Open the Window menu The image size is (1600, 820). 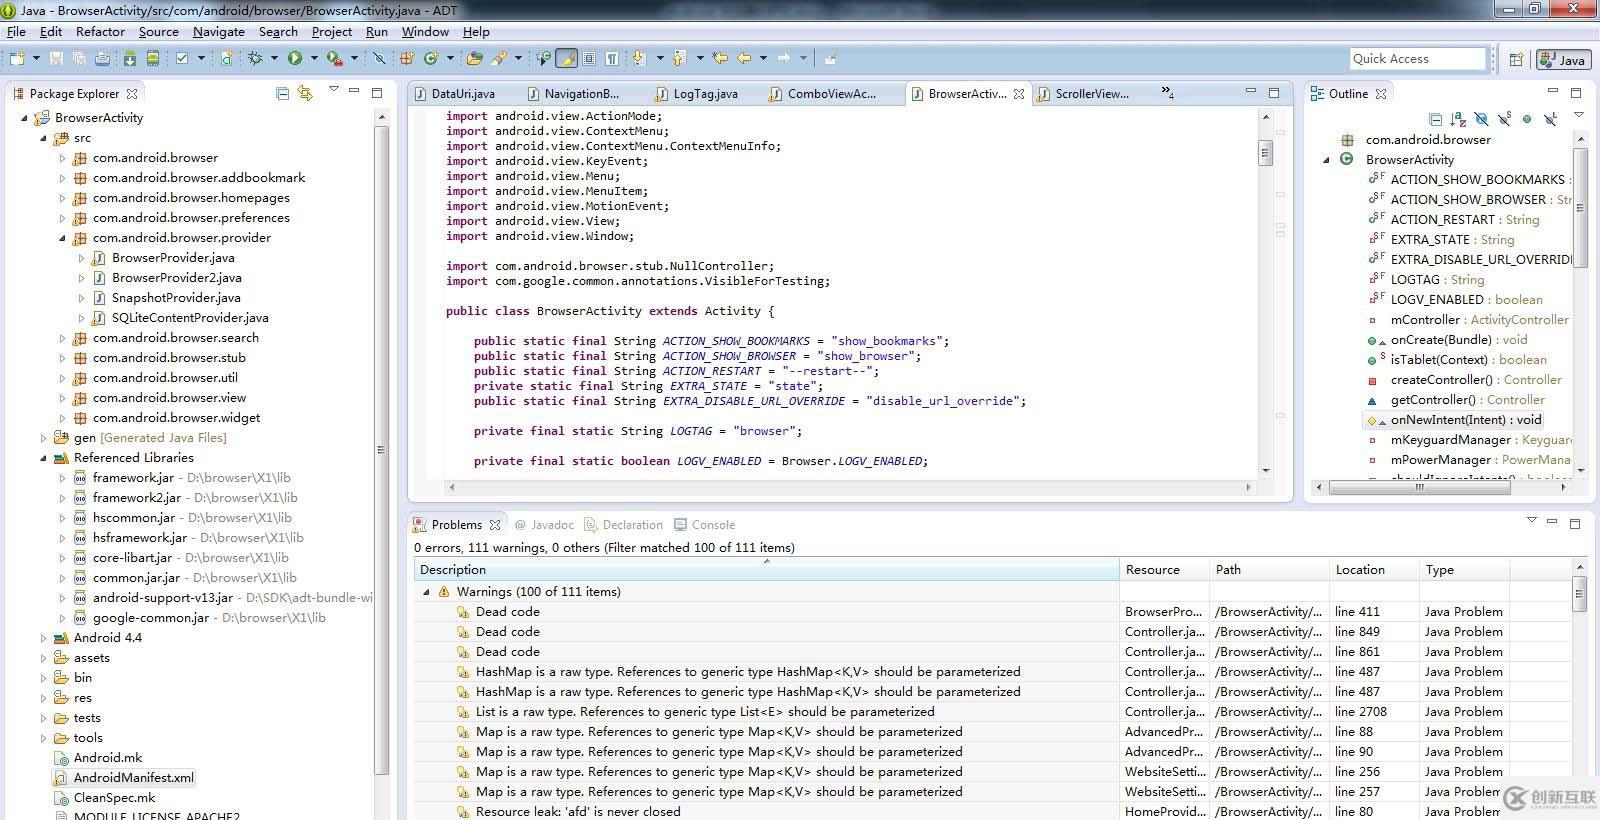tap(425, 31)
